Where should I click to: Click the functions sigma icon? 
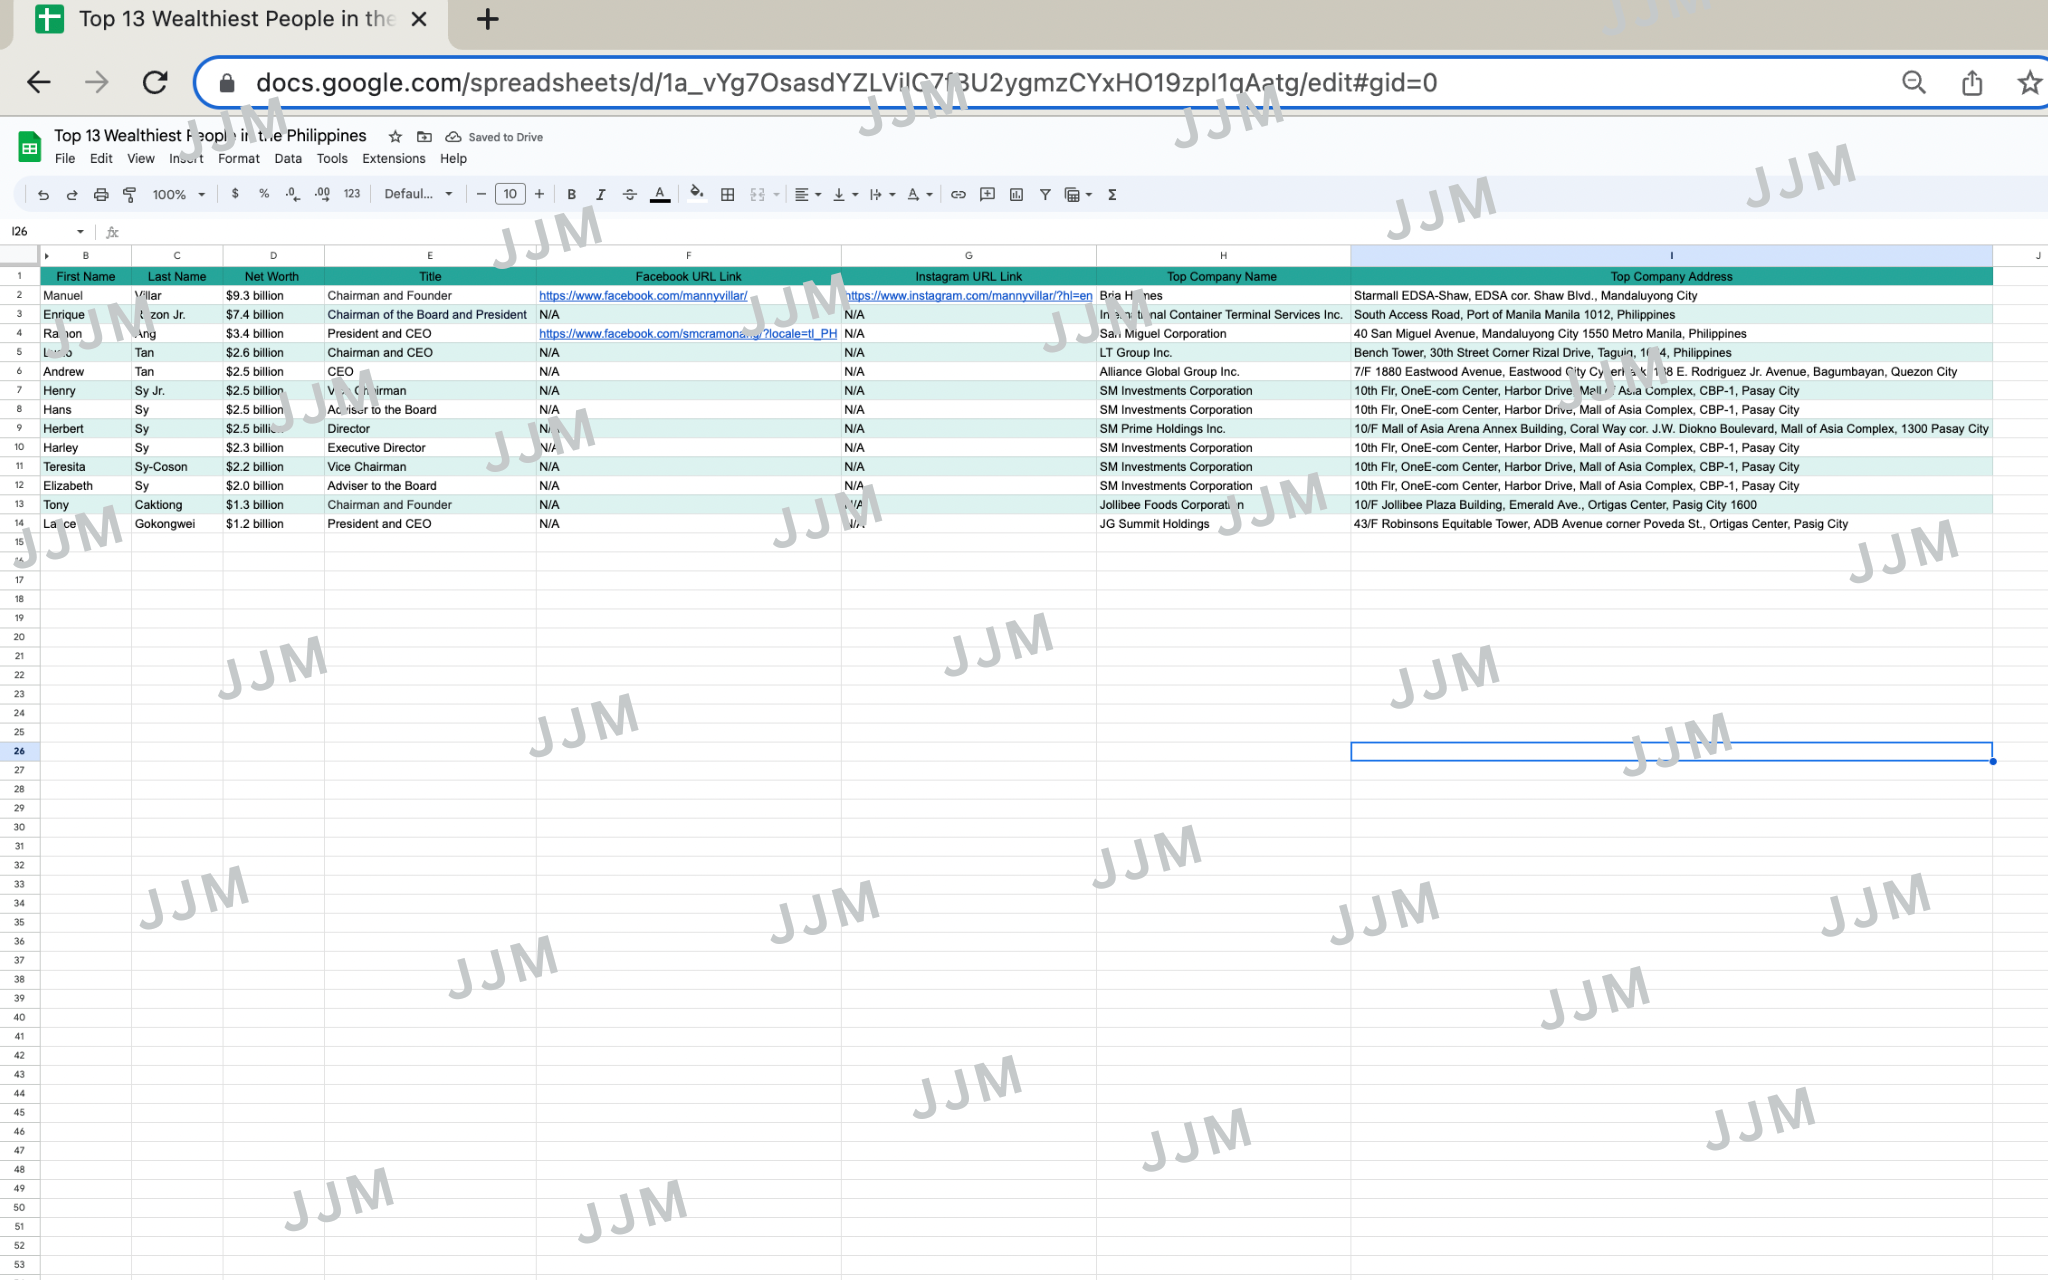click(1112, 195)
